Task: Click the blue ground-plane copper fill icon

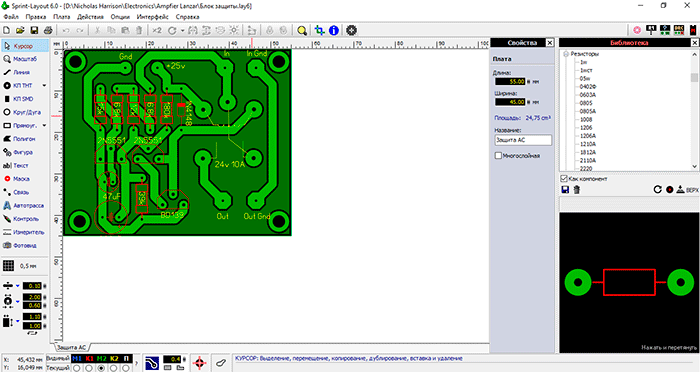Action: click(x=152, y=363)
